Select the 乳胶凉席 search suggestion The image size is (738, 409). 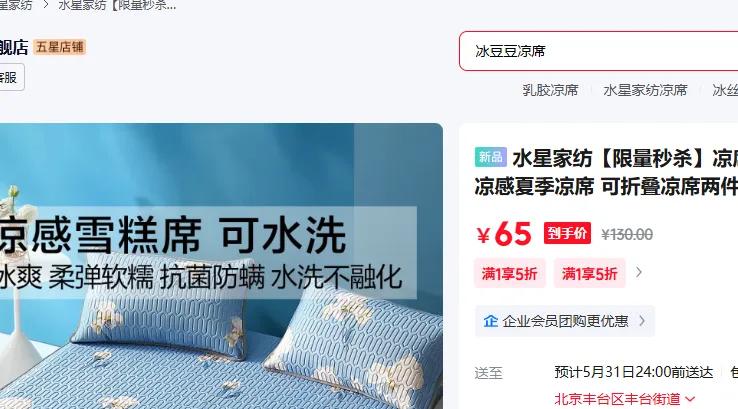[x=550, y=90]
